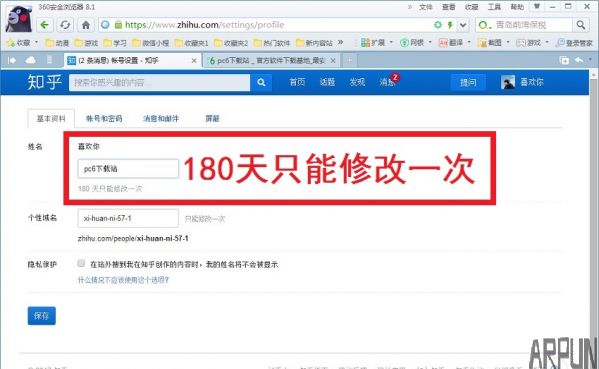
Task: Click the green lightning speed-mode icon
Action: coord(450,25)
